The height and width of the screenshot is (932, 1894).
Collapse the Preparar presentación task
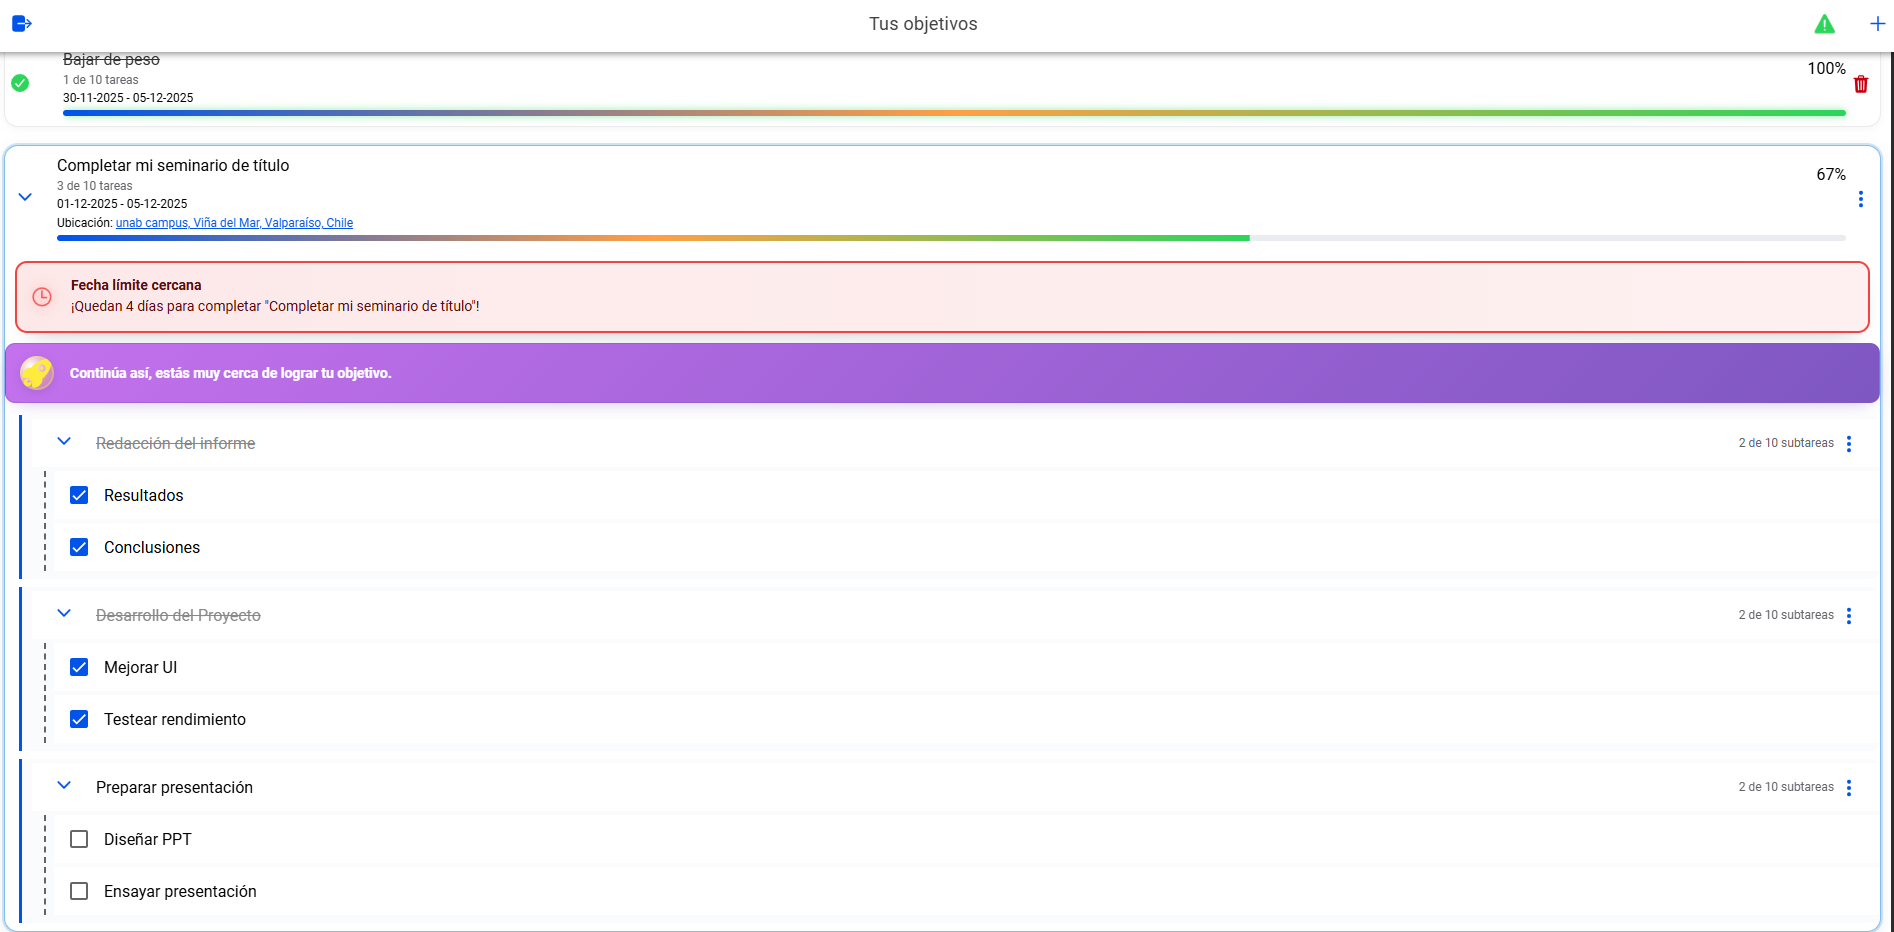tap(64, 786)
